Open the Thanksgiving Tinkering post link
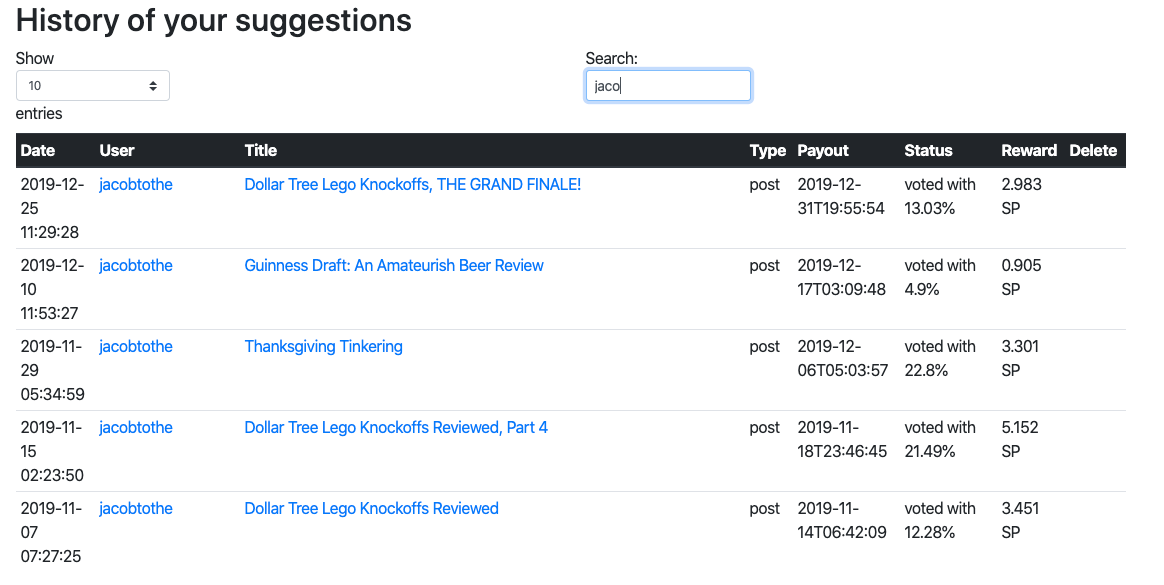Screen dimensions: 1164x585 click(x=323, y=346)
